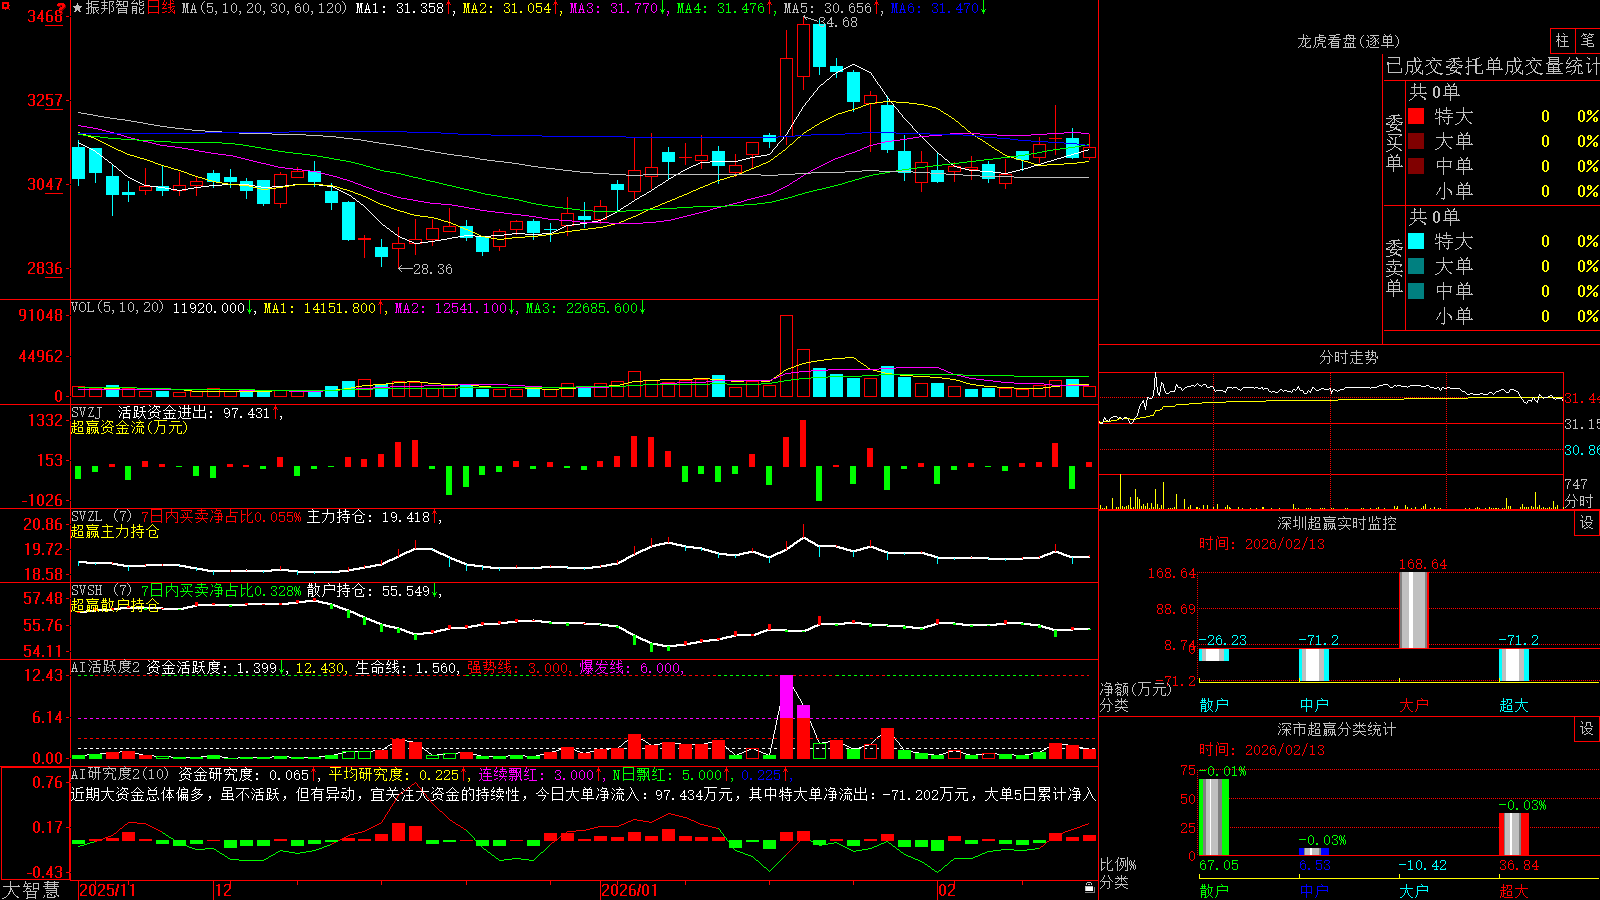Screen dimensions: 1600x900
Task: Click the 委卖单 section label
Action: [1394, 268]
